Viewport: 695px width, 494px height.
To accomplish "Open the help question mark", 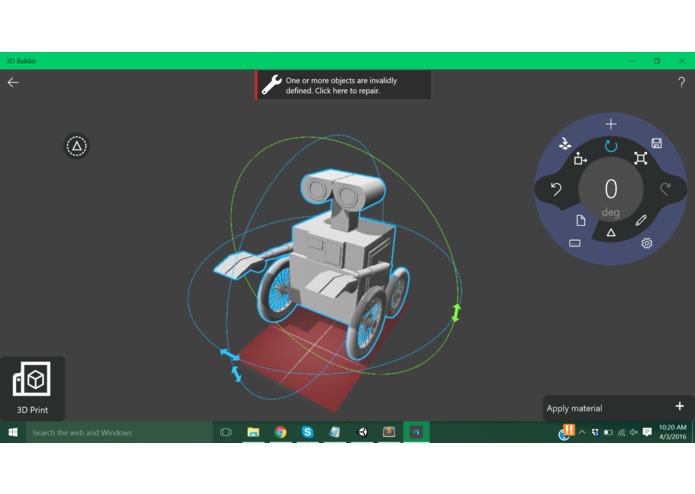I will (x=681, y=82).
